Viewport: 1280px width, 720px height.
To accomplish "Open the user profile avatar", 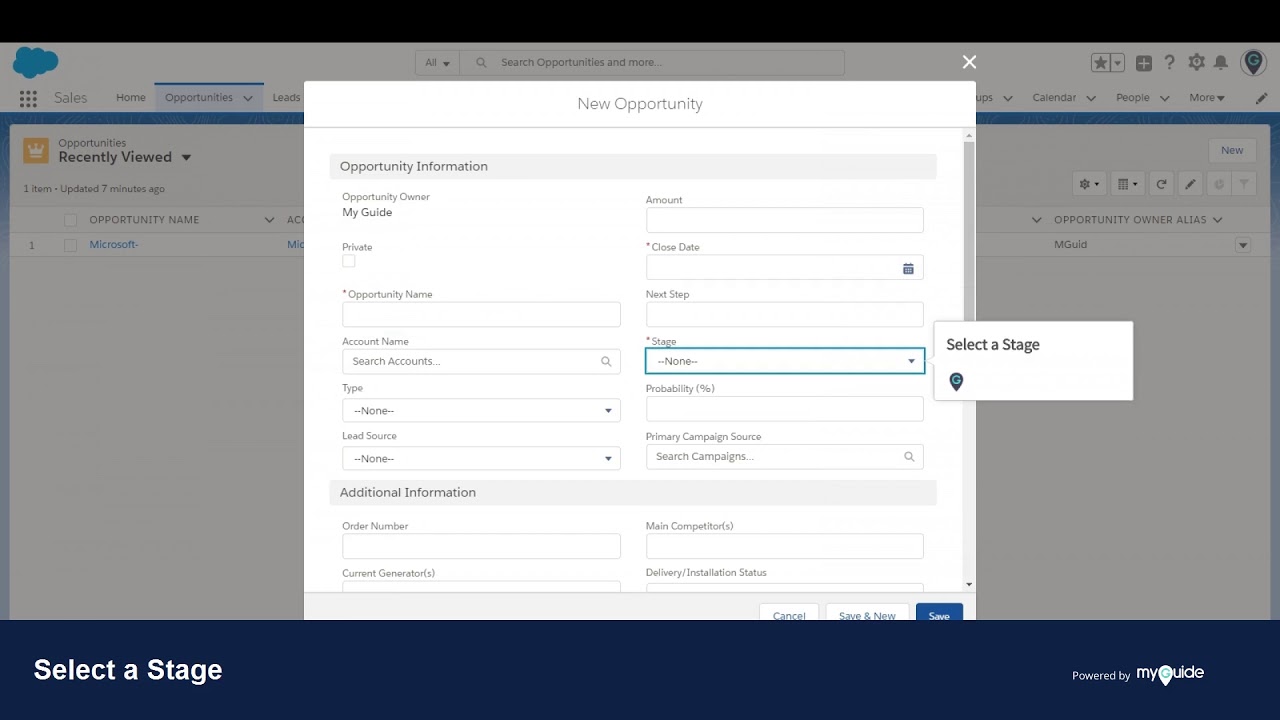I will [x=1253, y=62].
